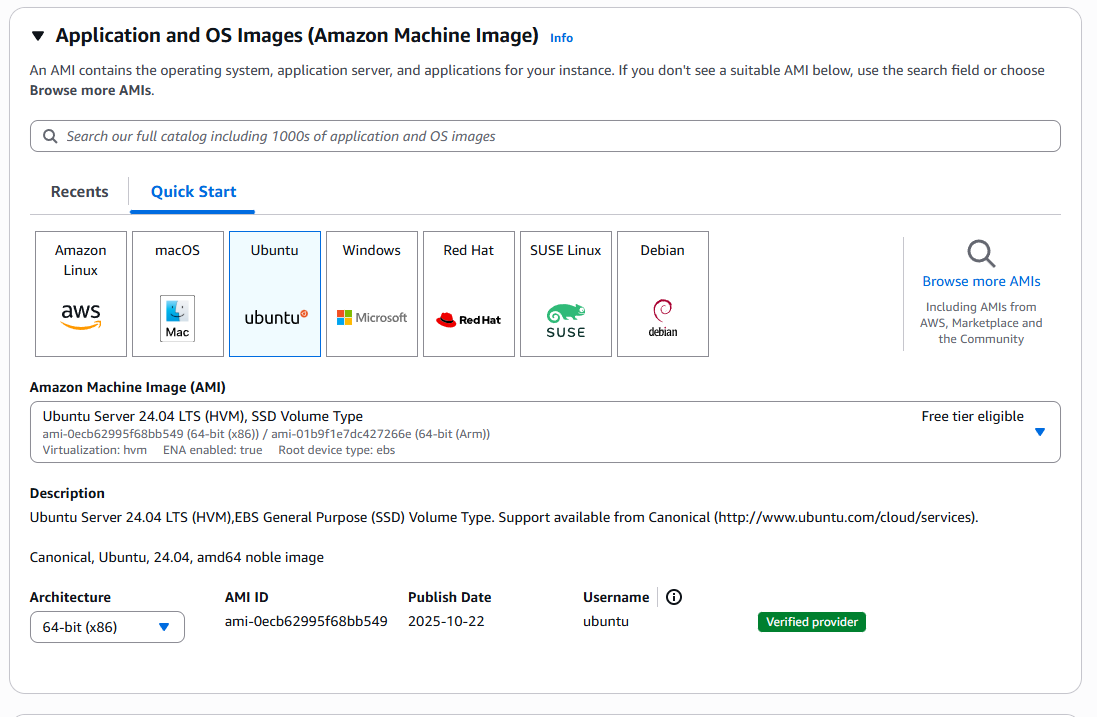The height and width of the screenshot is (717, 1097).
Task: Select the Amazon Linux AMI tile
Action: 81,294
